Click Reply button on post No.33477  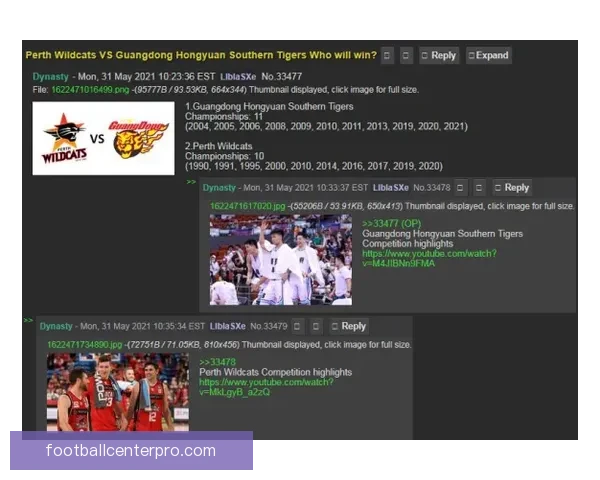coord(439,56)
